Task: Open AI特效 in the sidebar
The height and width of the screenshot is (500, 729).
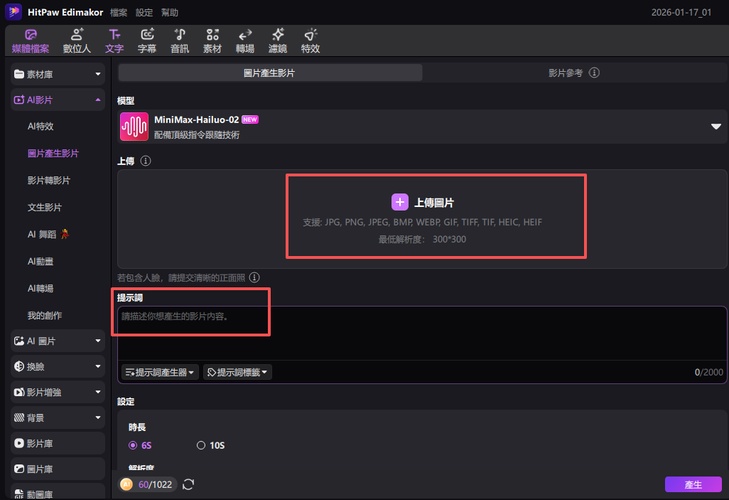Action: (x=40, y=126)
